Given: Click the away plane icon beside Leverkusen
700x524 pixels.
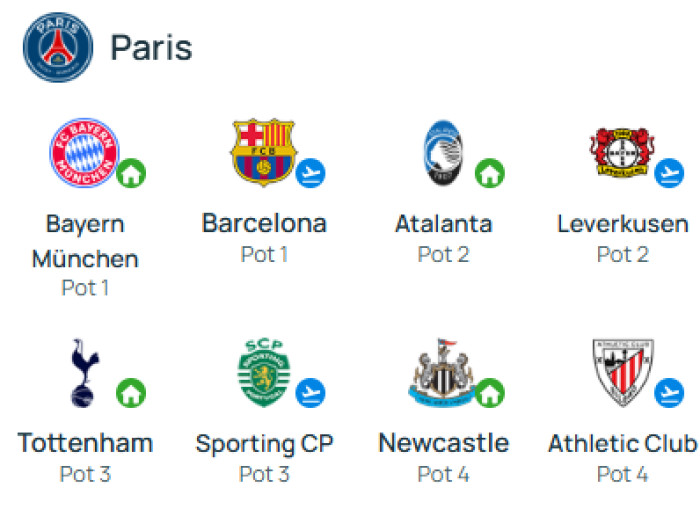Looking at the screenshot, I should click(669, 173).
